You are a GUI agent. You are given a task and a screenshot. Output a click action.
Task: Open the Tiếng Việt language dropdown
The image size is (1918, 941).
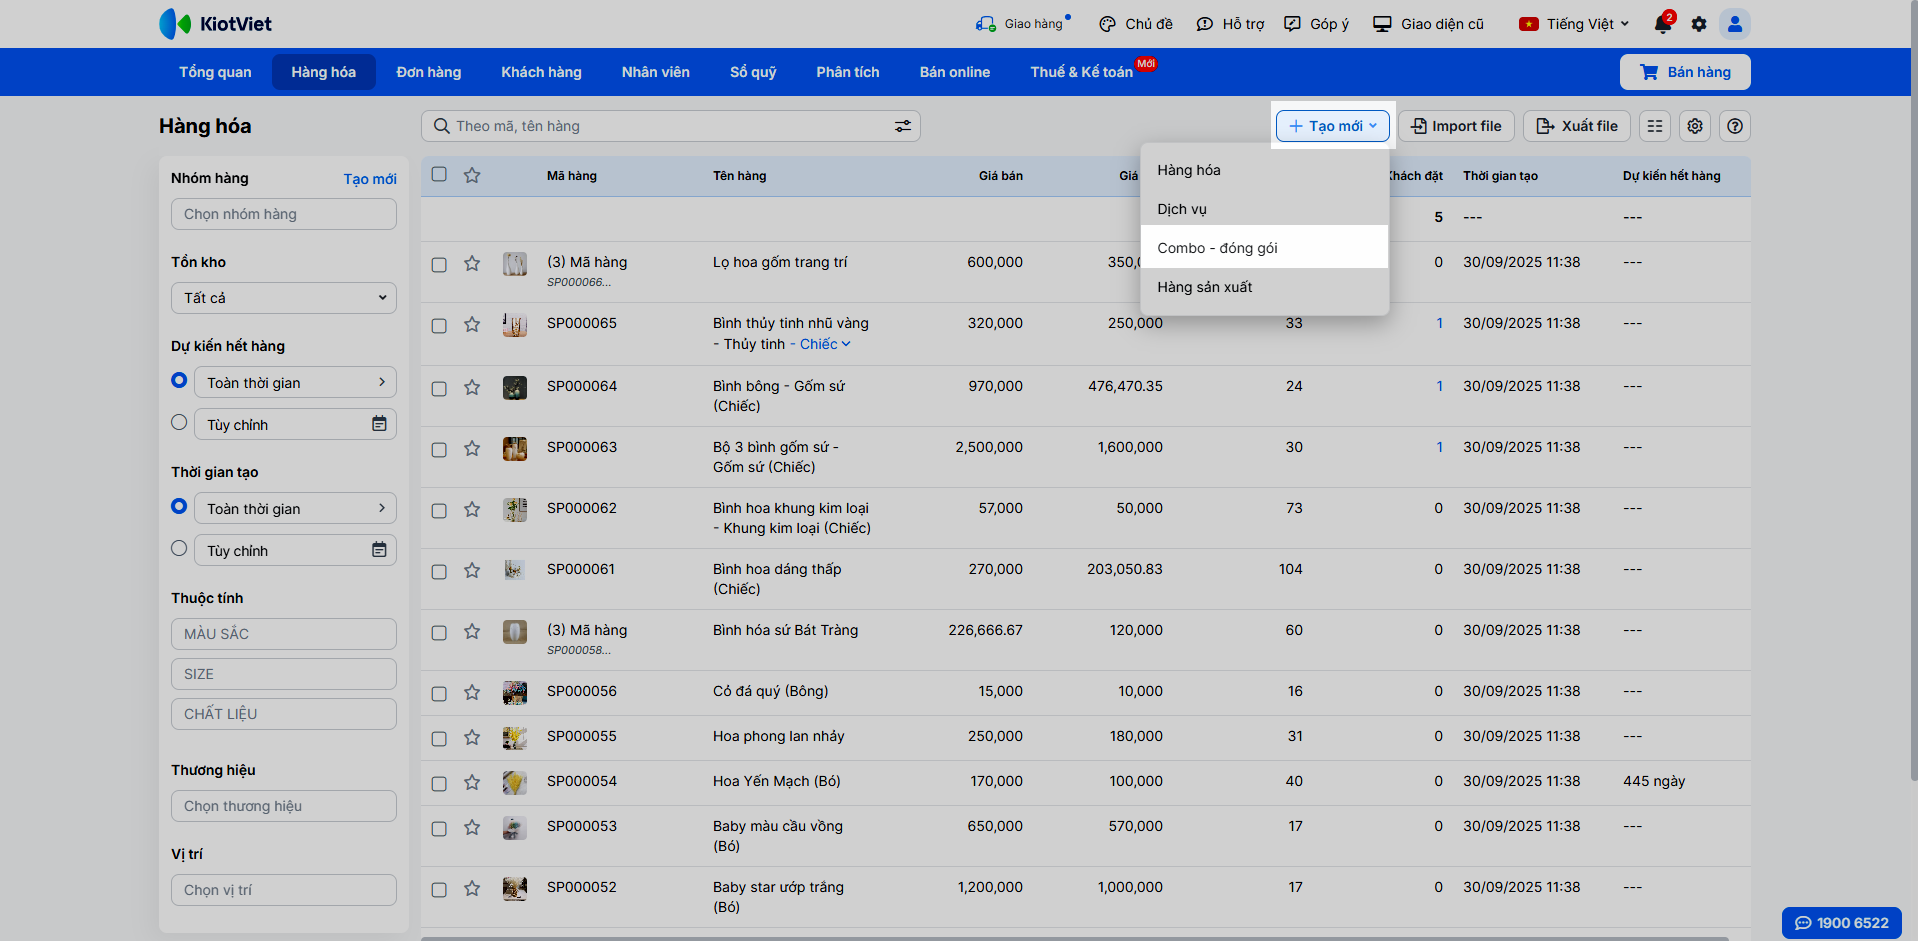(x=1575, y=24)
